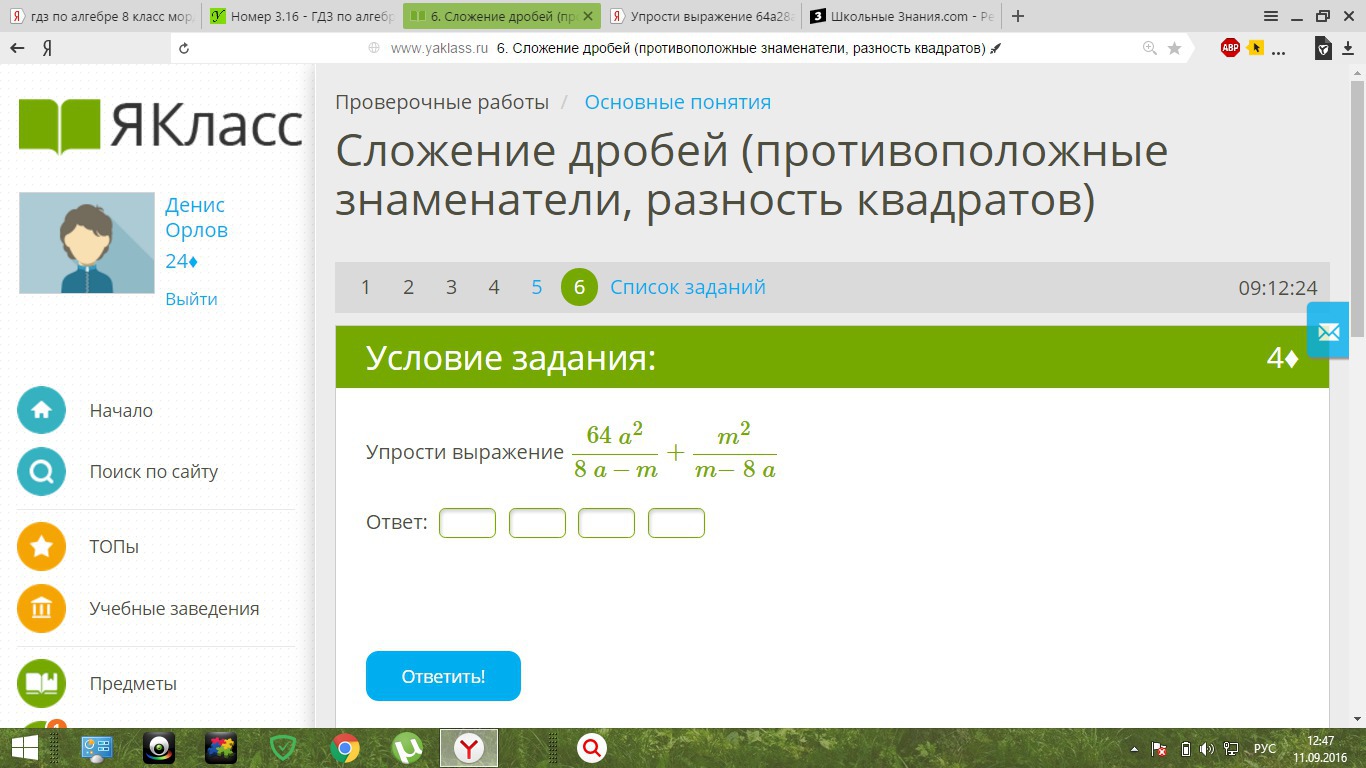Open the Основные понятия breadcrumb link
Viewport: 1366px width, 768px height.
click(x=678, y=102)
